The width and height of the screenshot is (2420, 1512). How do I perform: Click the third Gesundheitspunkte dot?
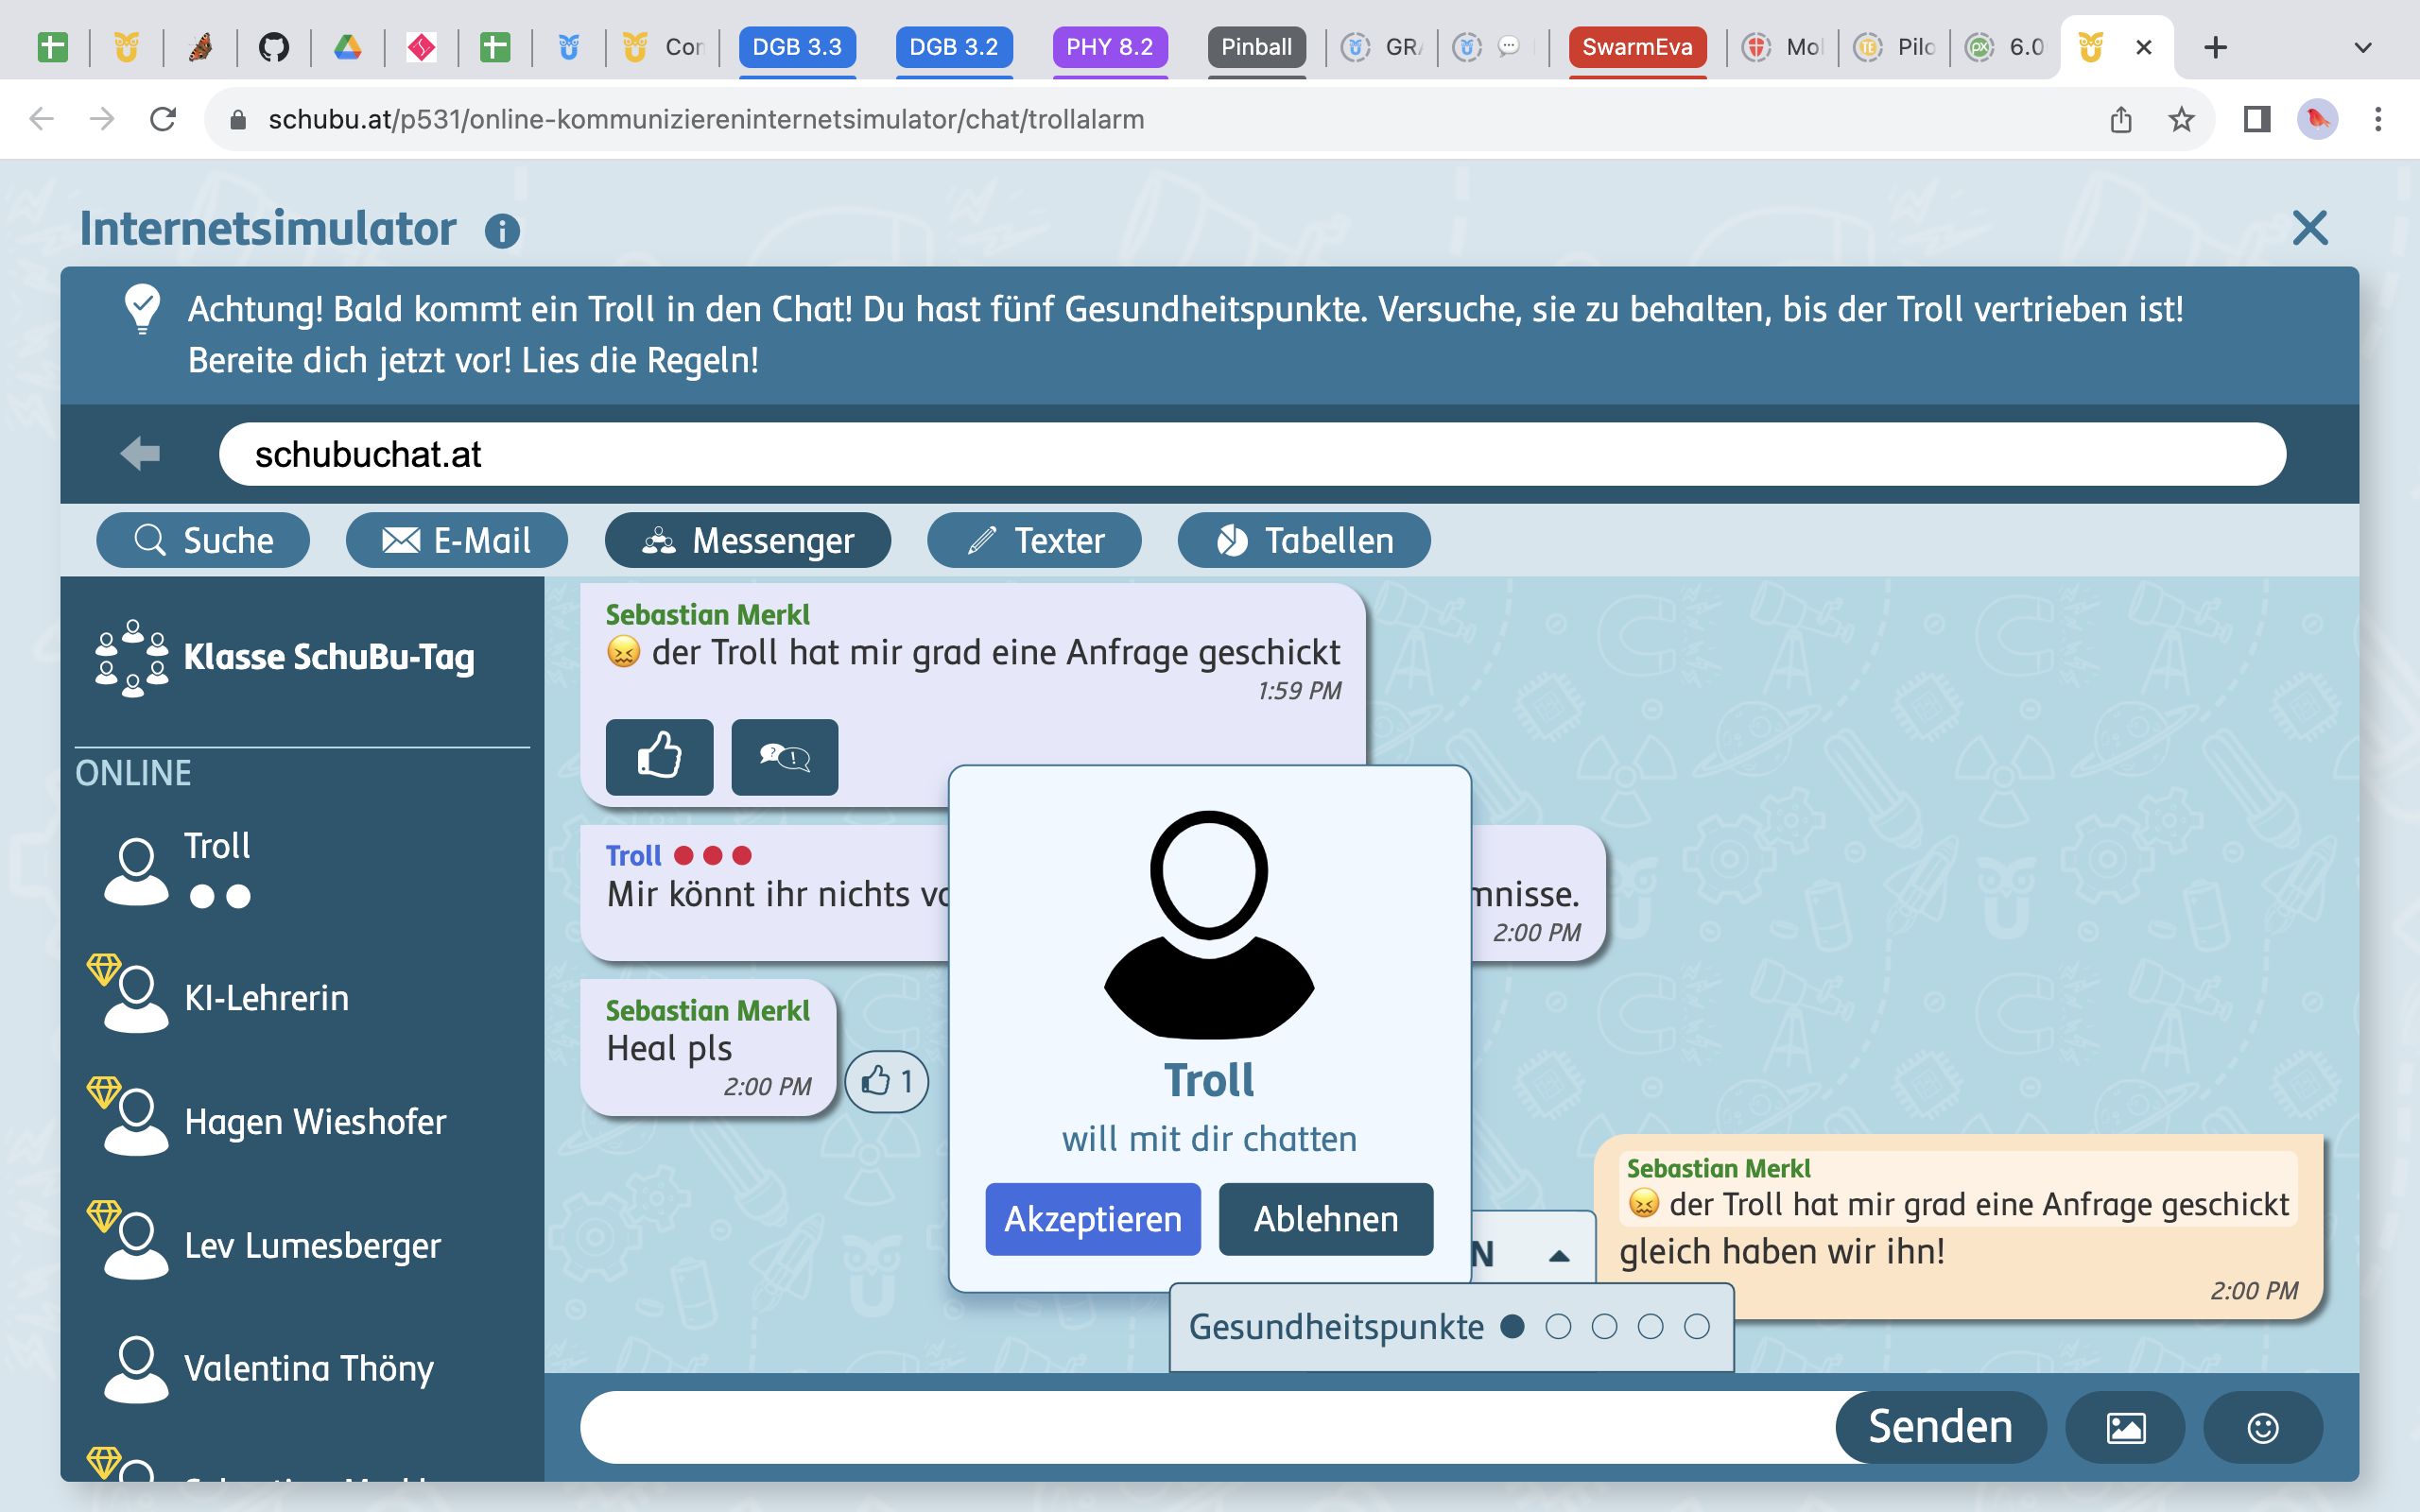[x=1605, y=1327]
